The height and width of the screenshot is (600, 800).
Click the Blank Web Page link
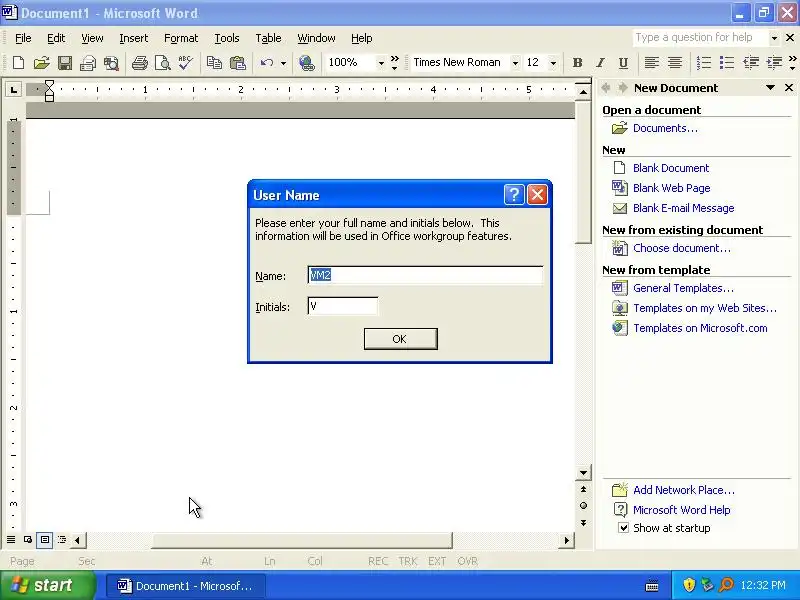671,188
